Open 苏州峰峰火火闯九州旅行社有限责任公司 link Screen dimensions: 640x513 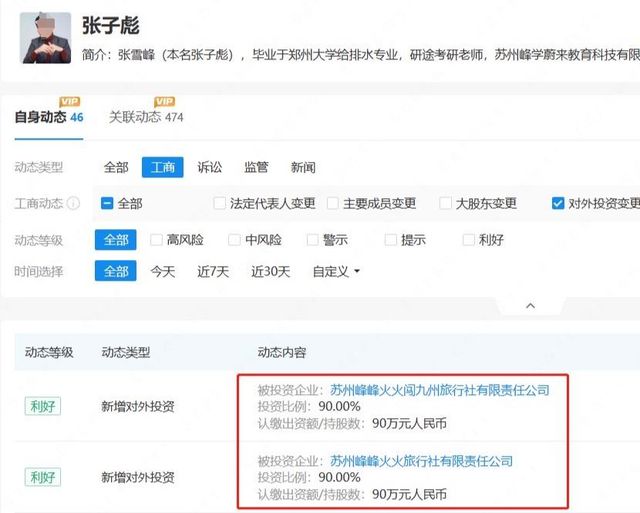pos(439,390)
